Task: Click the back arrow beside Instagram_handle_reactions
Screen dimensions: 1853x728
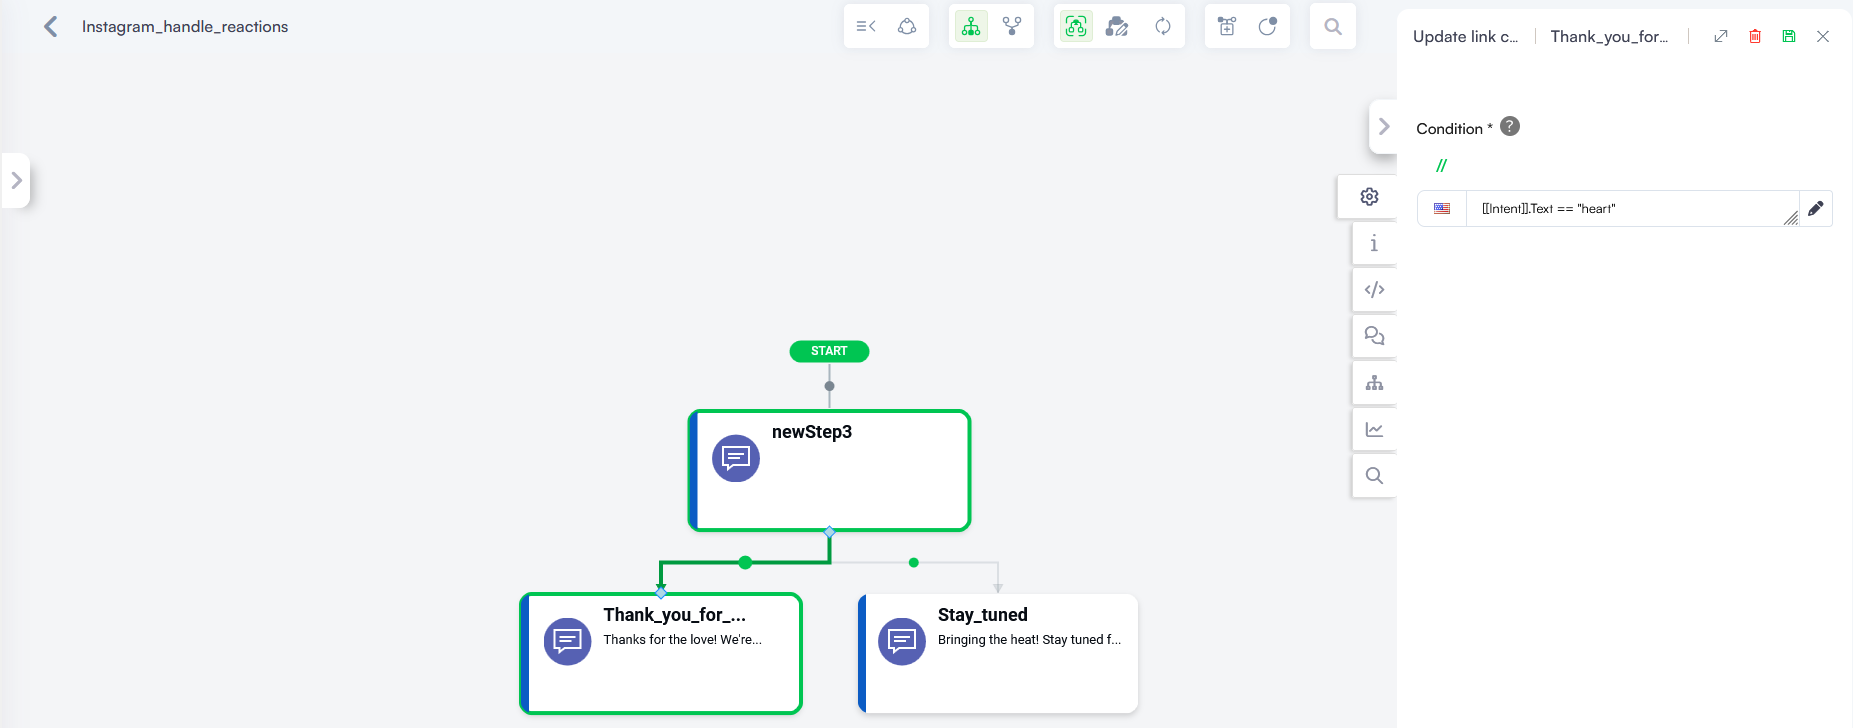Action: pyautogui.click(x=51, y=27)
